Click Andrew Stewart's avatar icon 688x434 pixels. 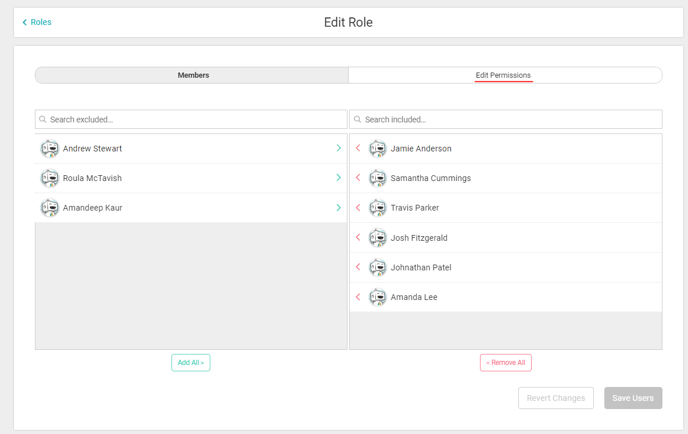[x=50, y=149]
